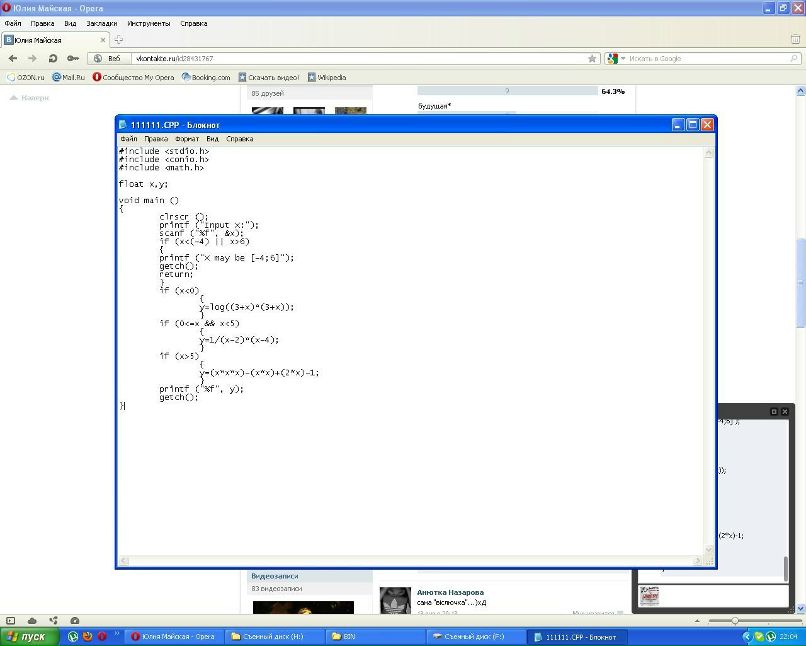
Task: Click the browser Back arrow button
Action: point(13,58)
